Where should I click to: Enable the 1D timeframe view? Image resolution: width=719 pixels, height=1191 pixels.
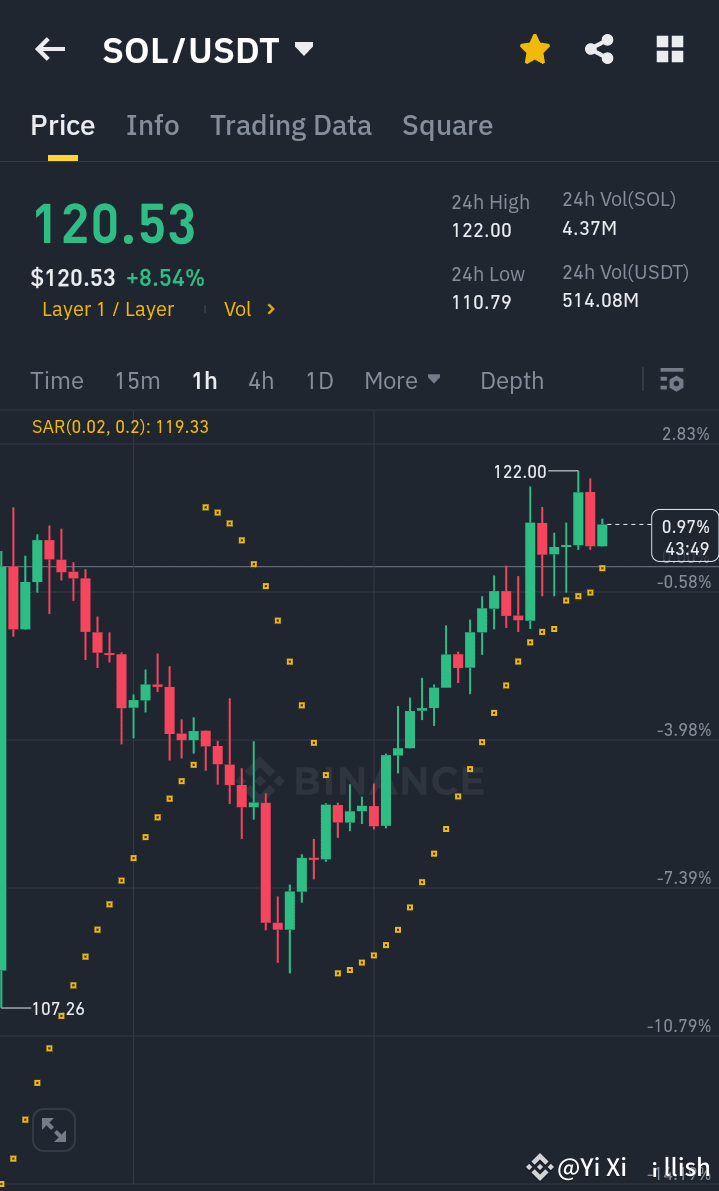coord(319,380)
